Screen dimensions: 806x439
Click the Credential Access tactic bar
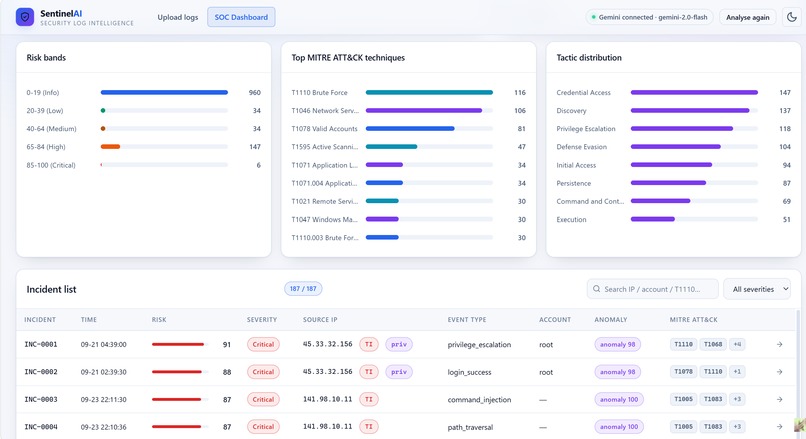coord(694,93)
